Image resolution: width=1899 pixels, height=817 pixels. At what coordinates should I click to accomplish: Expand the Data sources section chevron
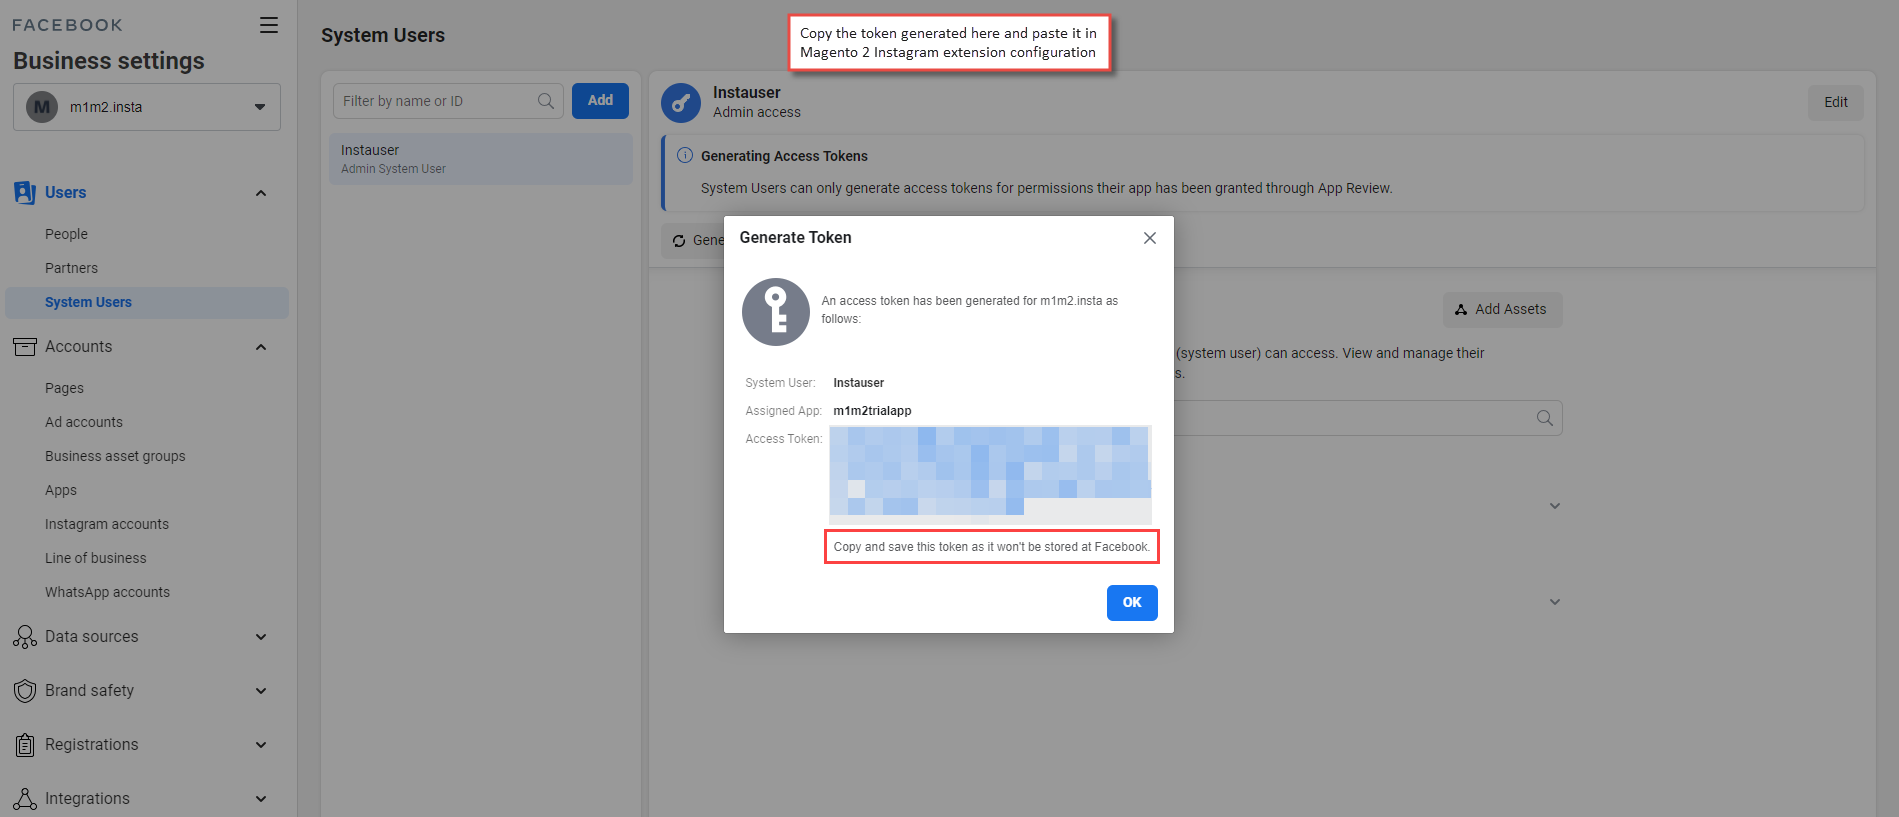(x=261, y=637)
